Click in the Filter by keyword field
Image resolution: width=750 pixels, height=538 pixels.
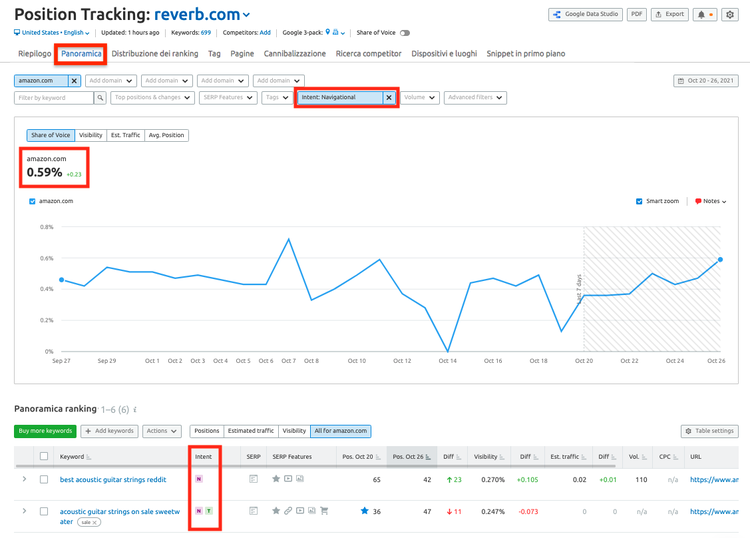pos(54,98)
